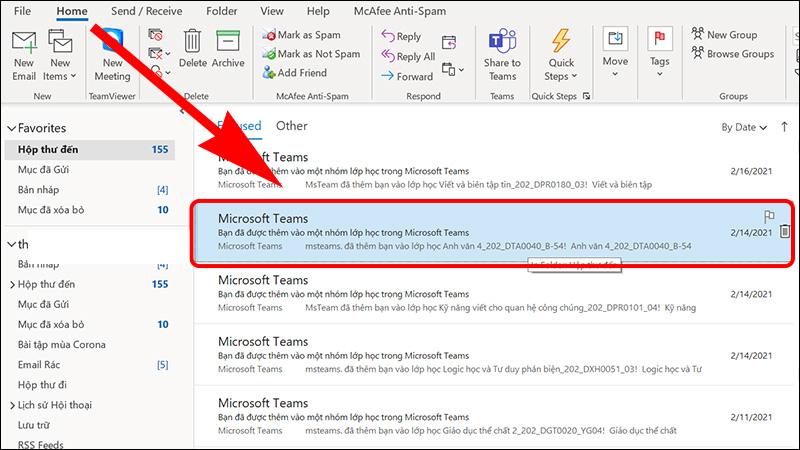This screenshot has height=450, width=800.
Task: Open the Email Rác folder
Action: click(90, 365)
